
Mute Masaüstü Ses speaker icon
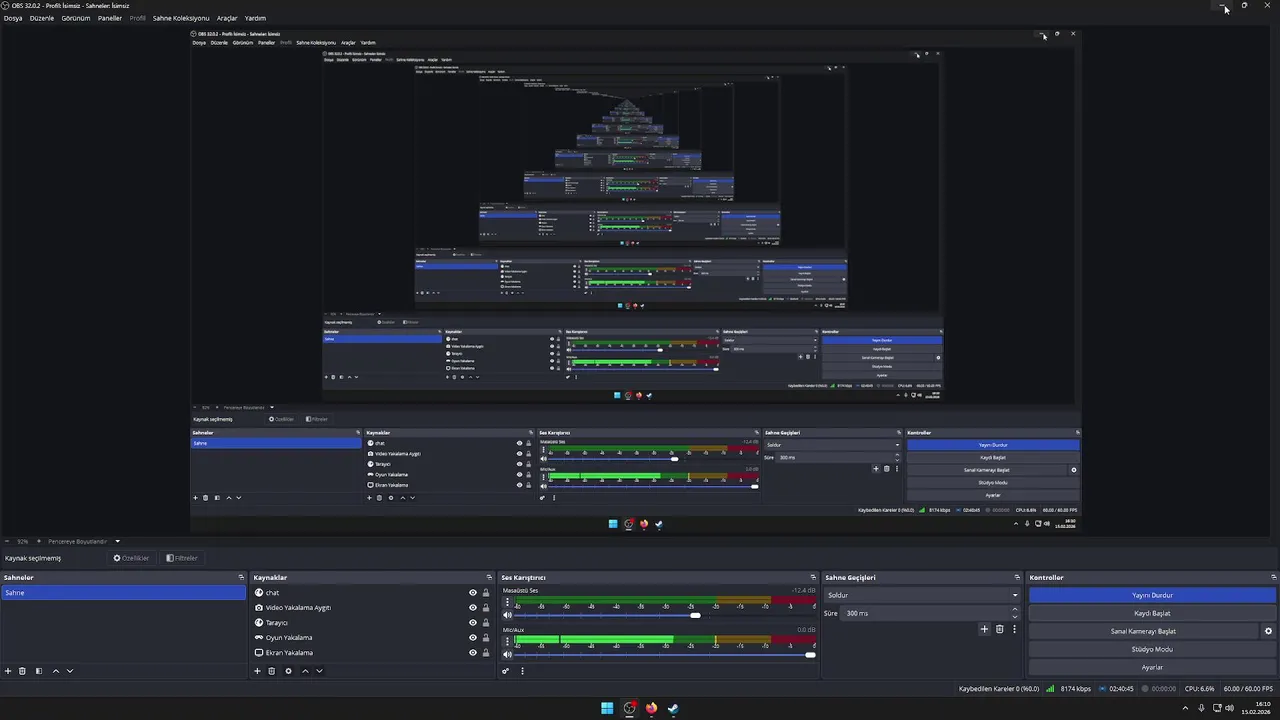(x=507, y=615)
